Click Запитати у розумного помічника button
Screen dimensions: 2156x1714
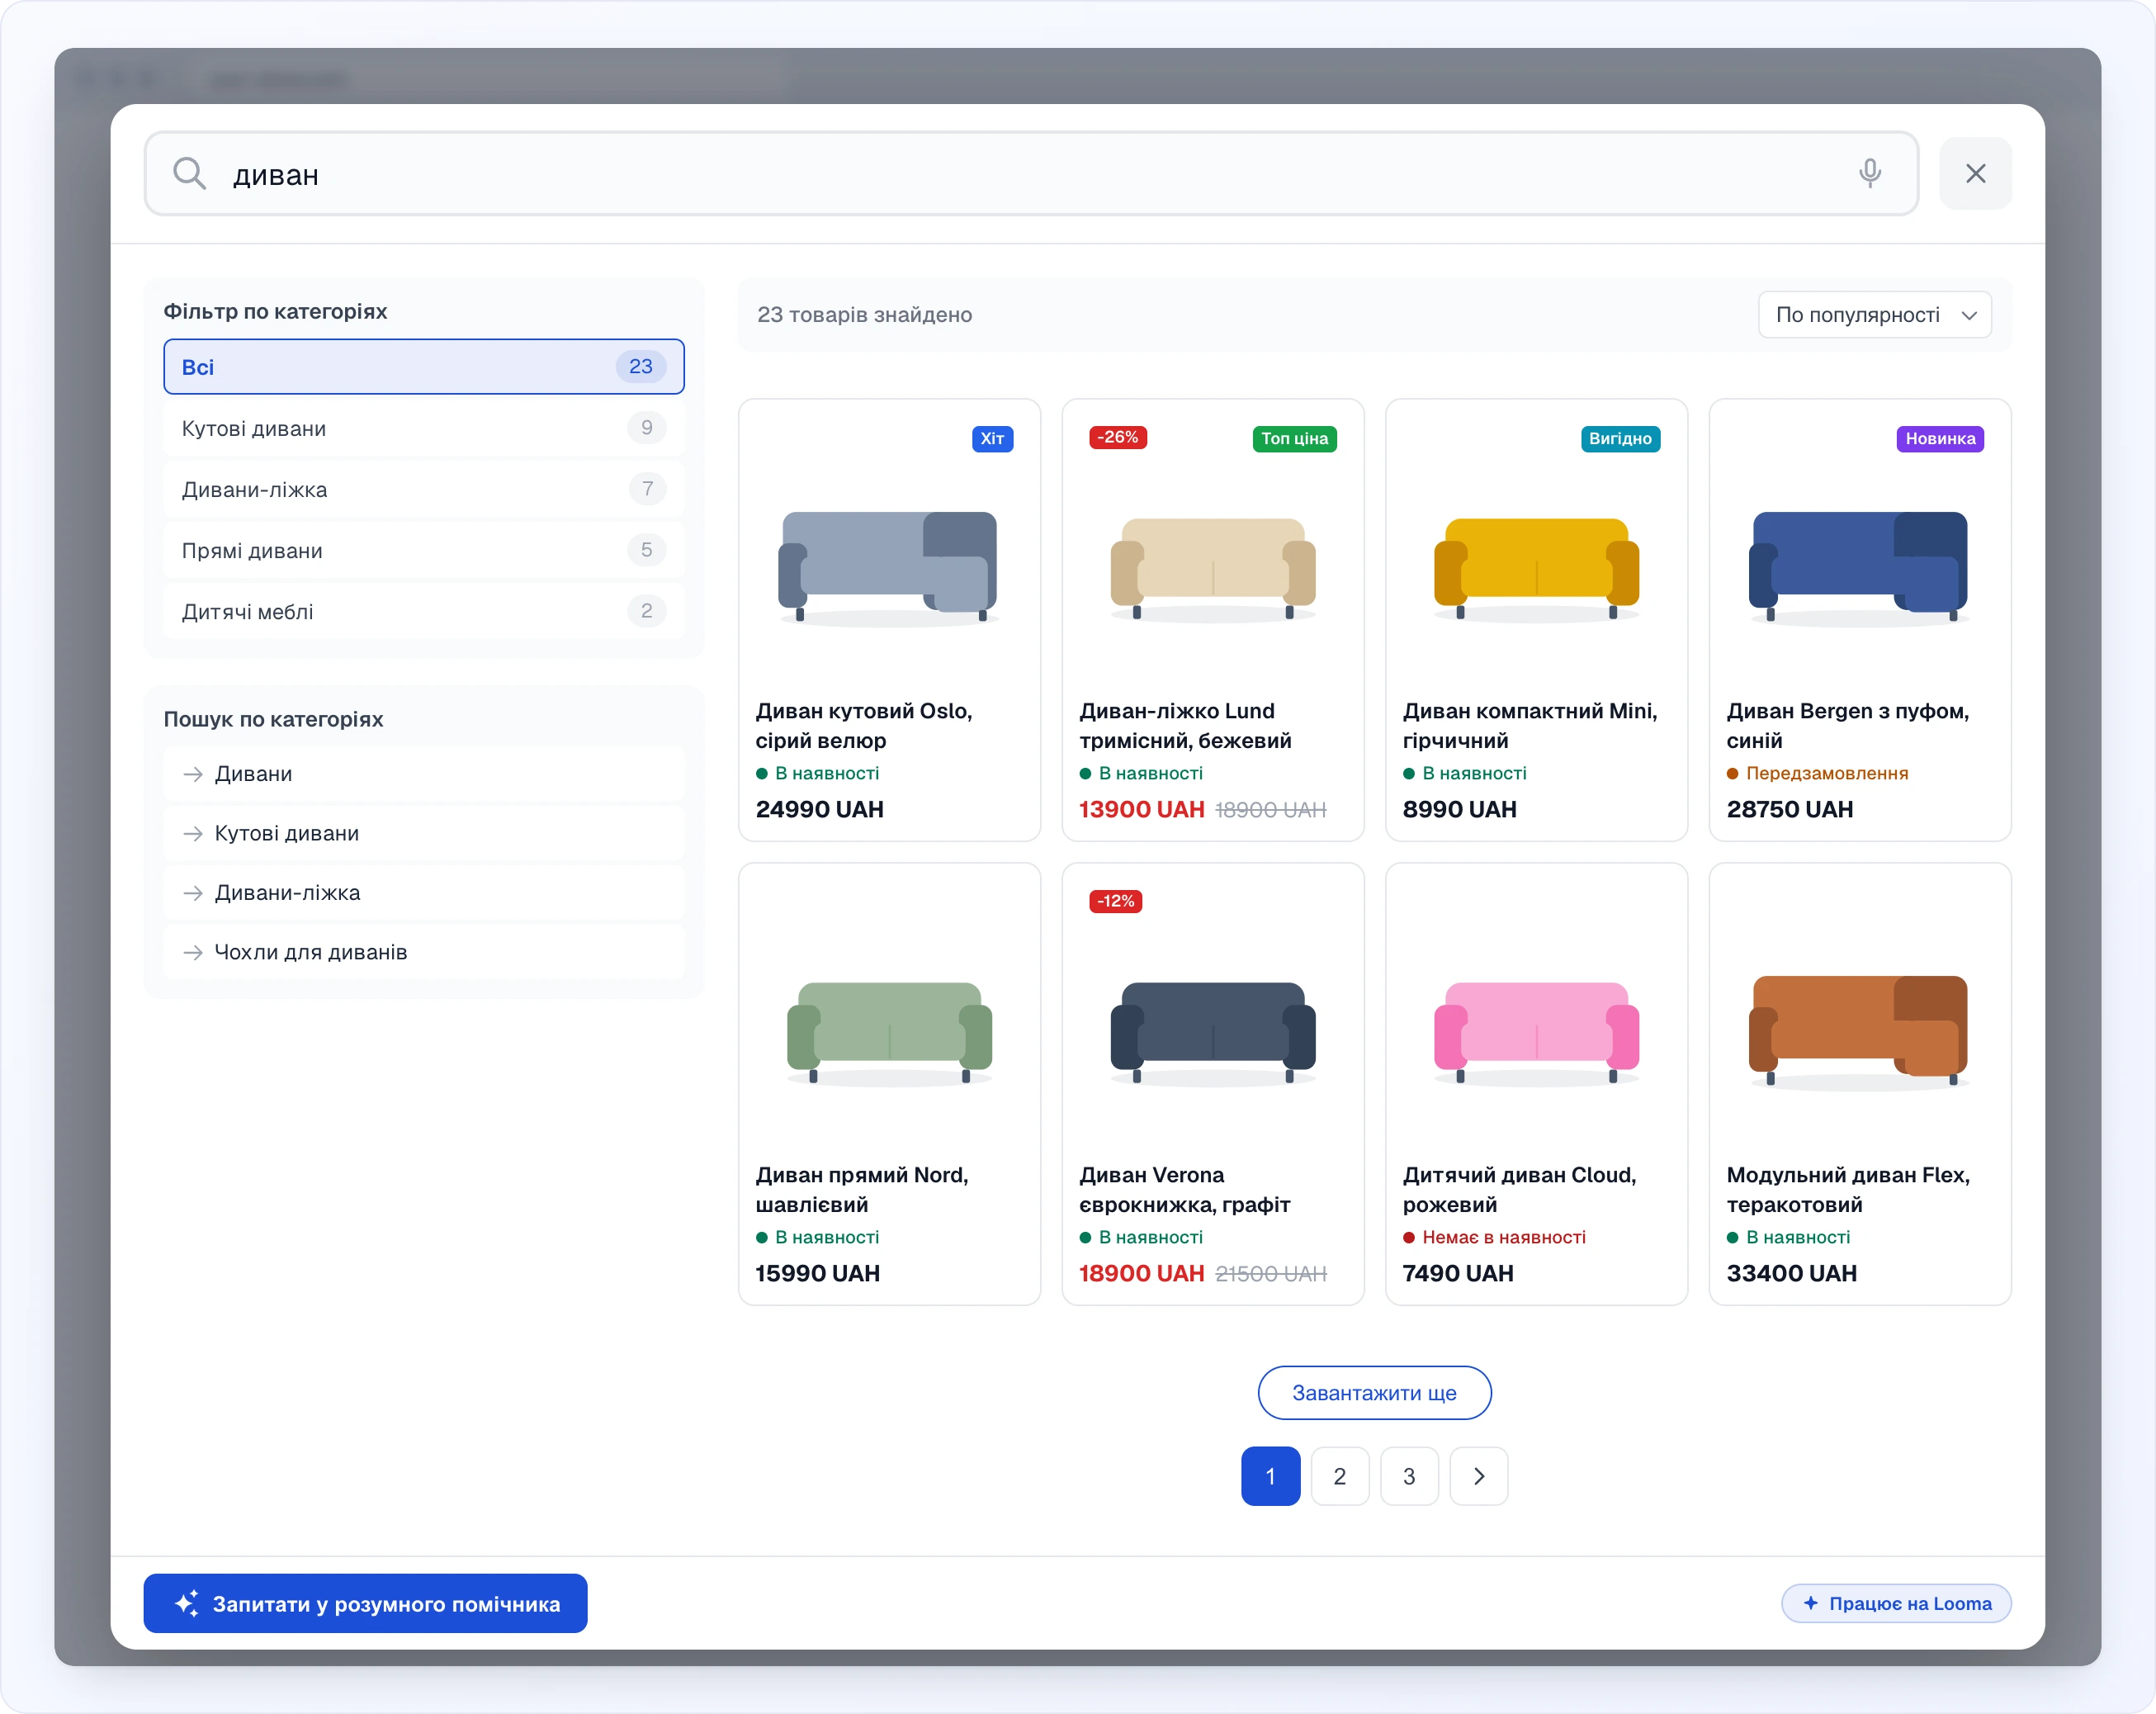coord(365,1603)
